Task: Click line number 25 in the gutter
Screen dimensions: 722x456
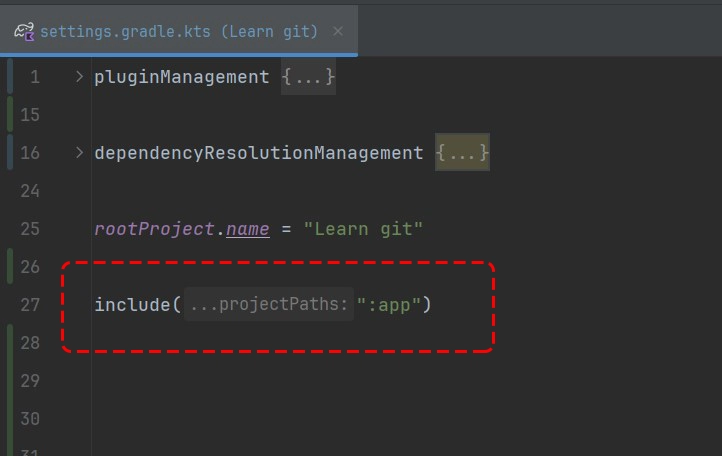Action: tap(30, 229)
